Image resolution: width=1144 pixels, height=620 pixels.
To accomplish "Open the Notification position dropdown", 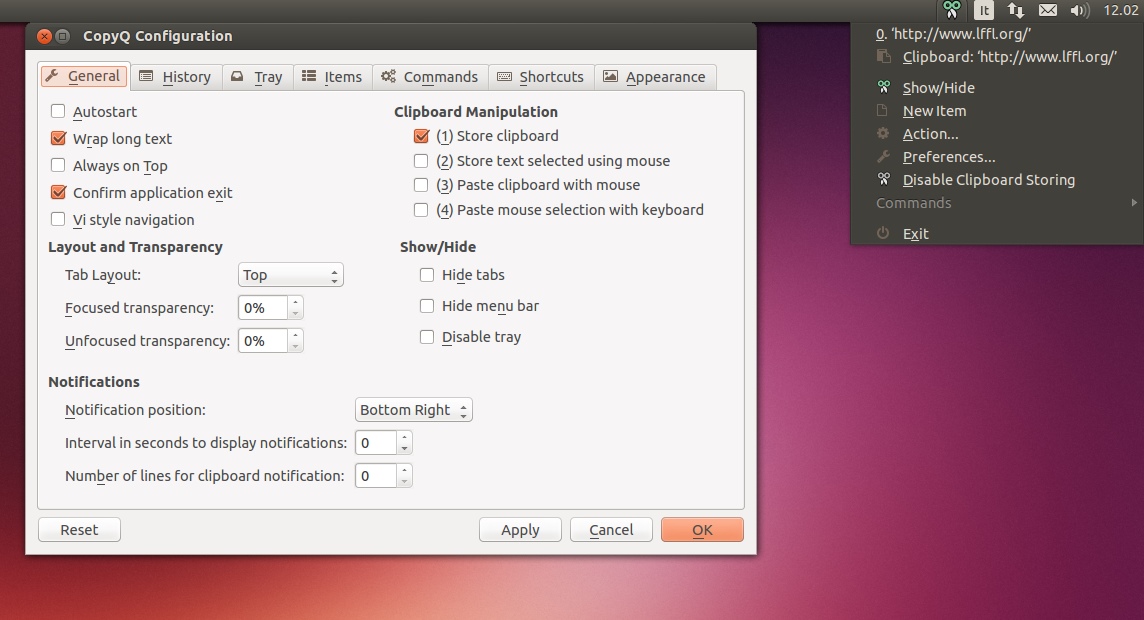I will pos(414,409).
